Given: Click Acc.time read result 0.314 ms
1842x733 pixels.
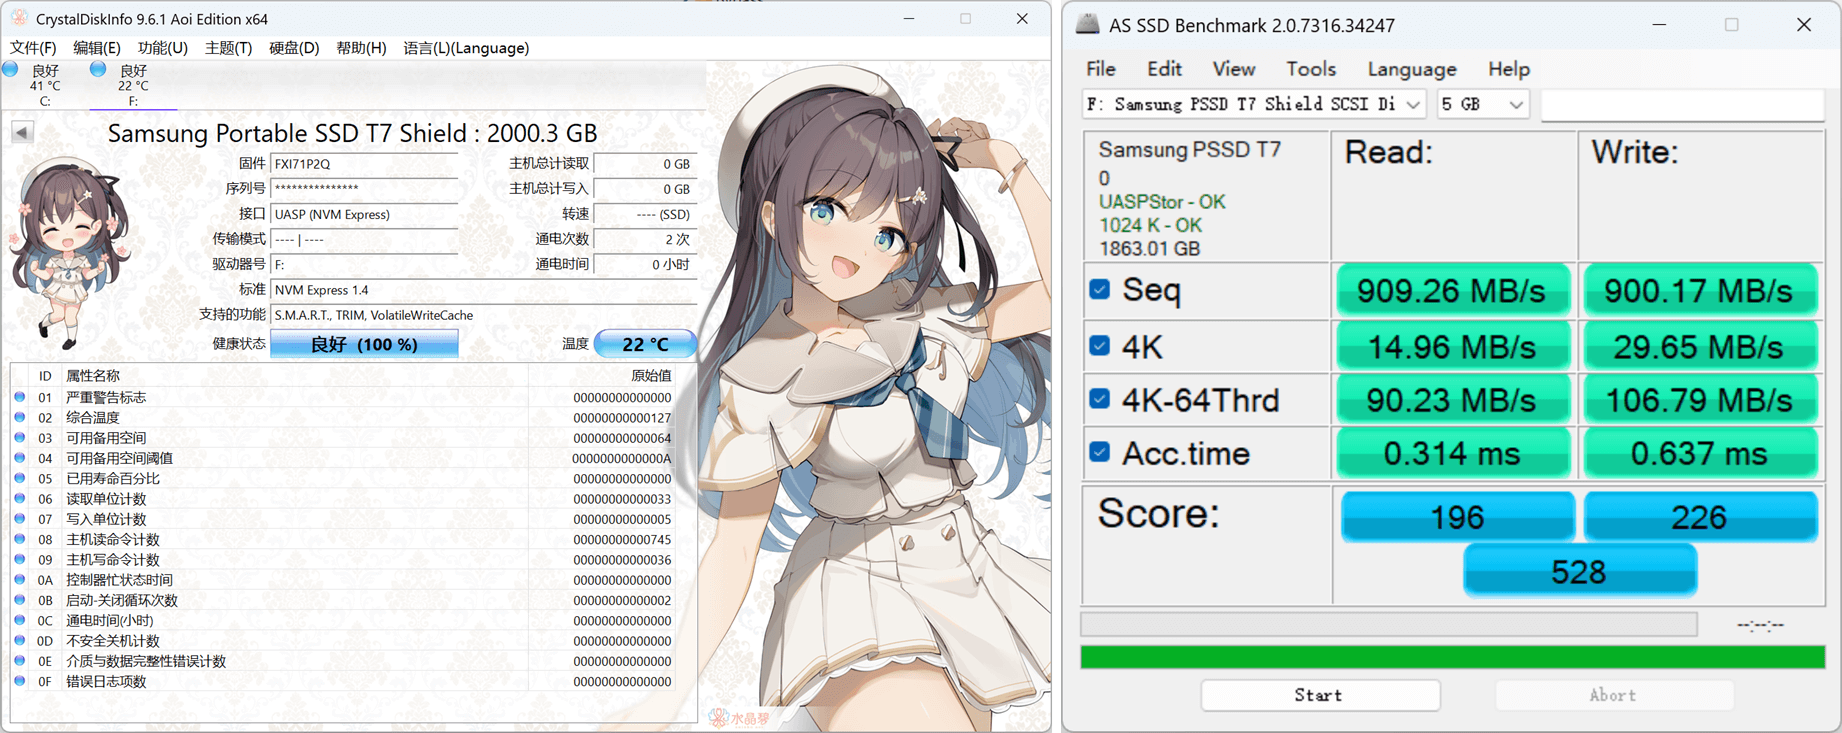Looking at the screenshot, I should 1452,454.
